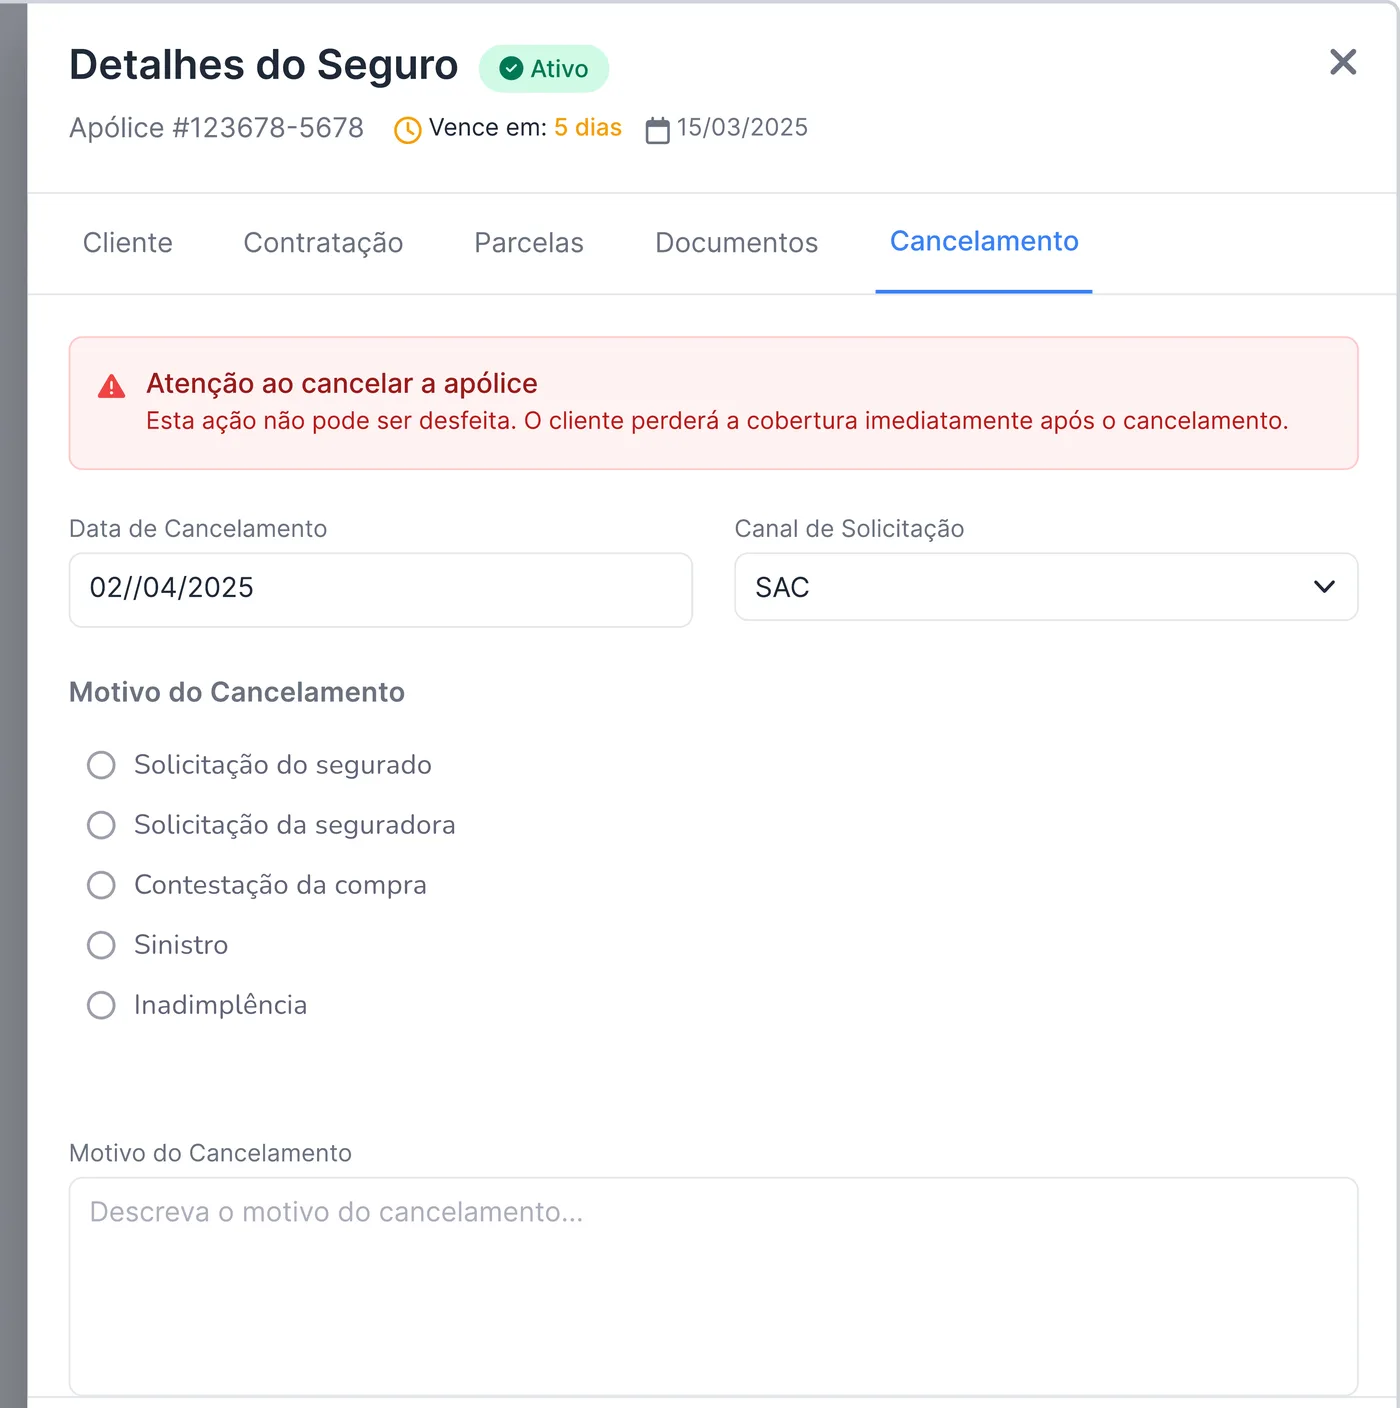1400x1408 pixels.
Task: Click the Data de Cancelamento field label
Action: [x=198, y=529]
